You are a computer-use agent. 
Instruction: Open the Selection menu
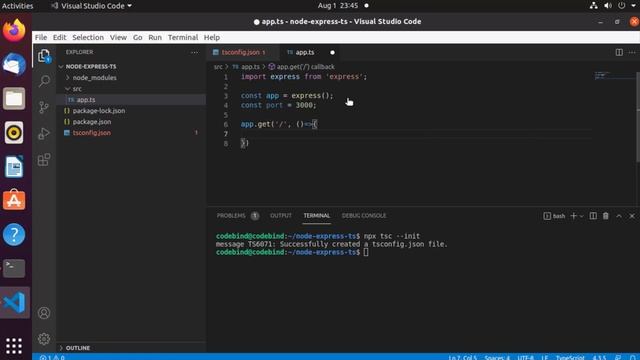click(88, 38)
